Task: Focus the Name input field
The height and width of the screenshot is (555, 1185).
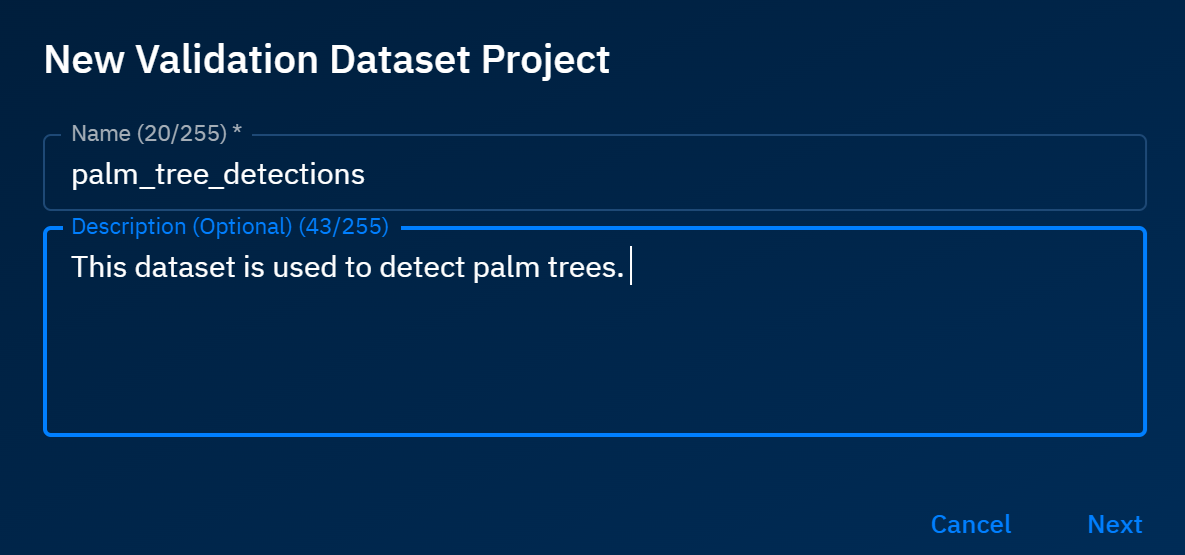Action: point(700,175)
